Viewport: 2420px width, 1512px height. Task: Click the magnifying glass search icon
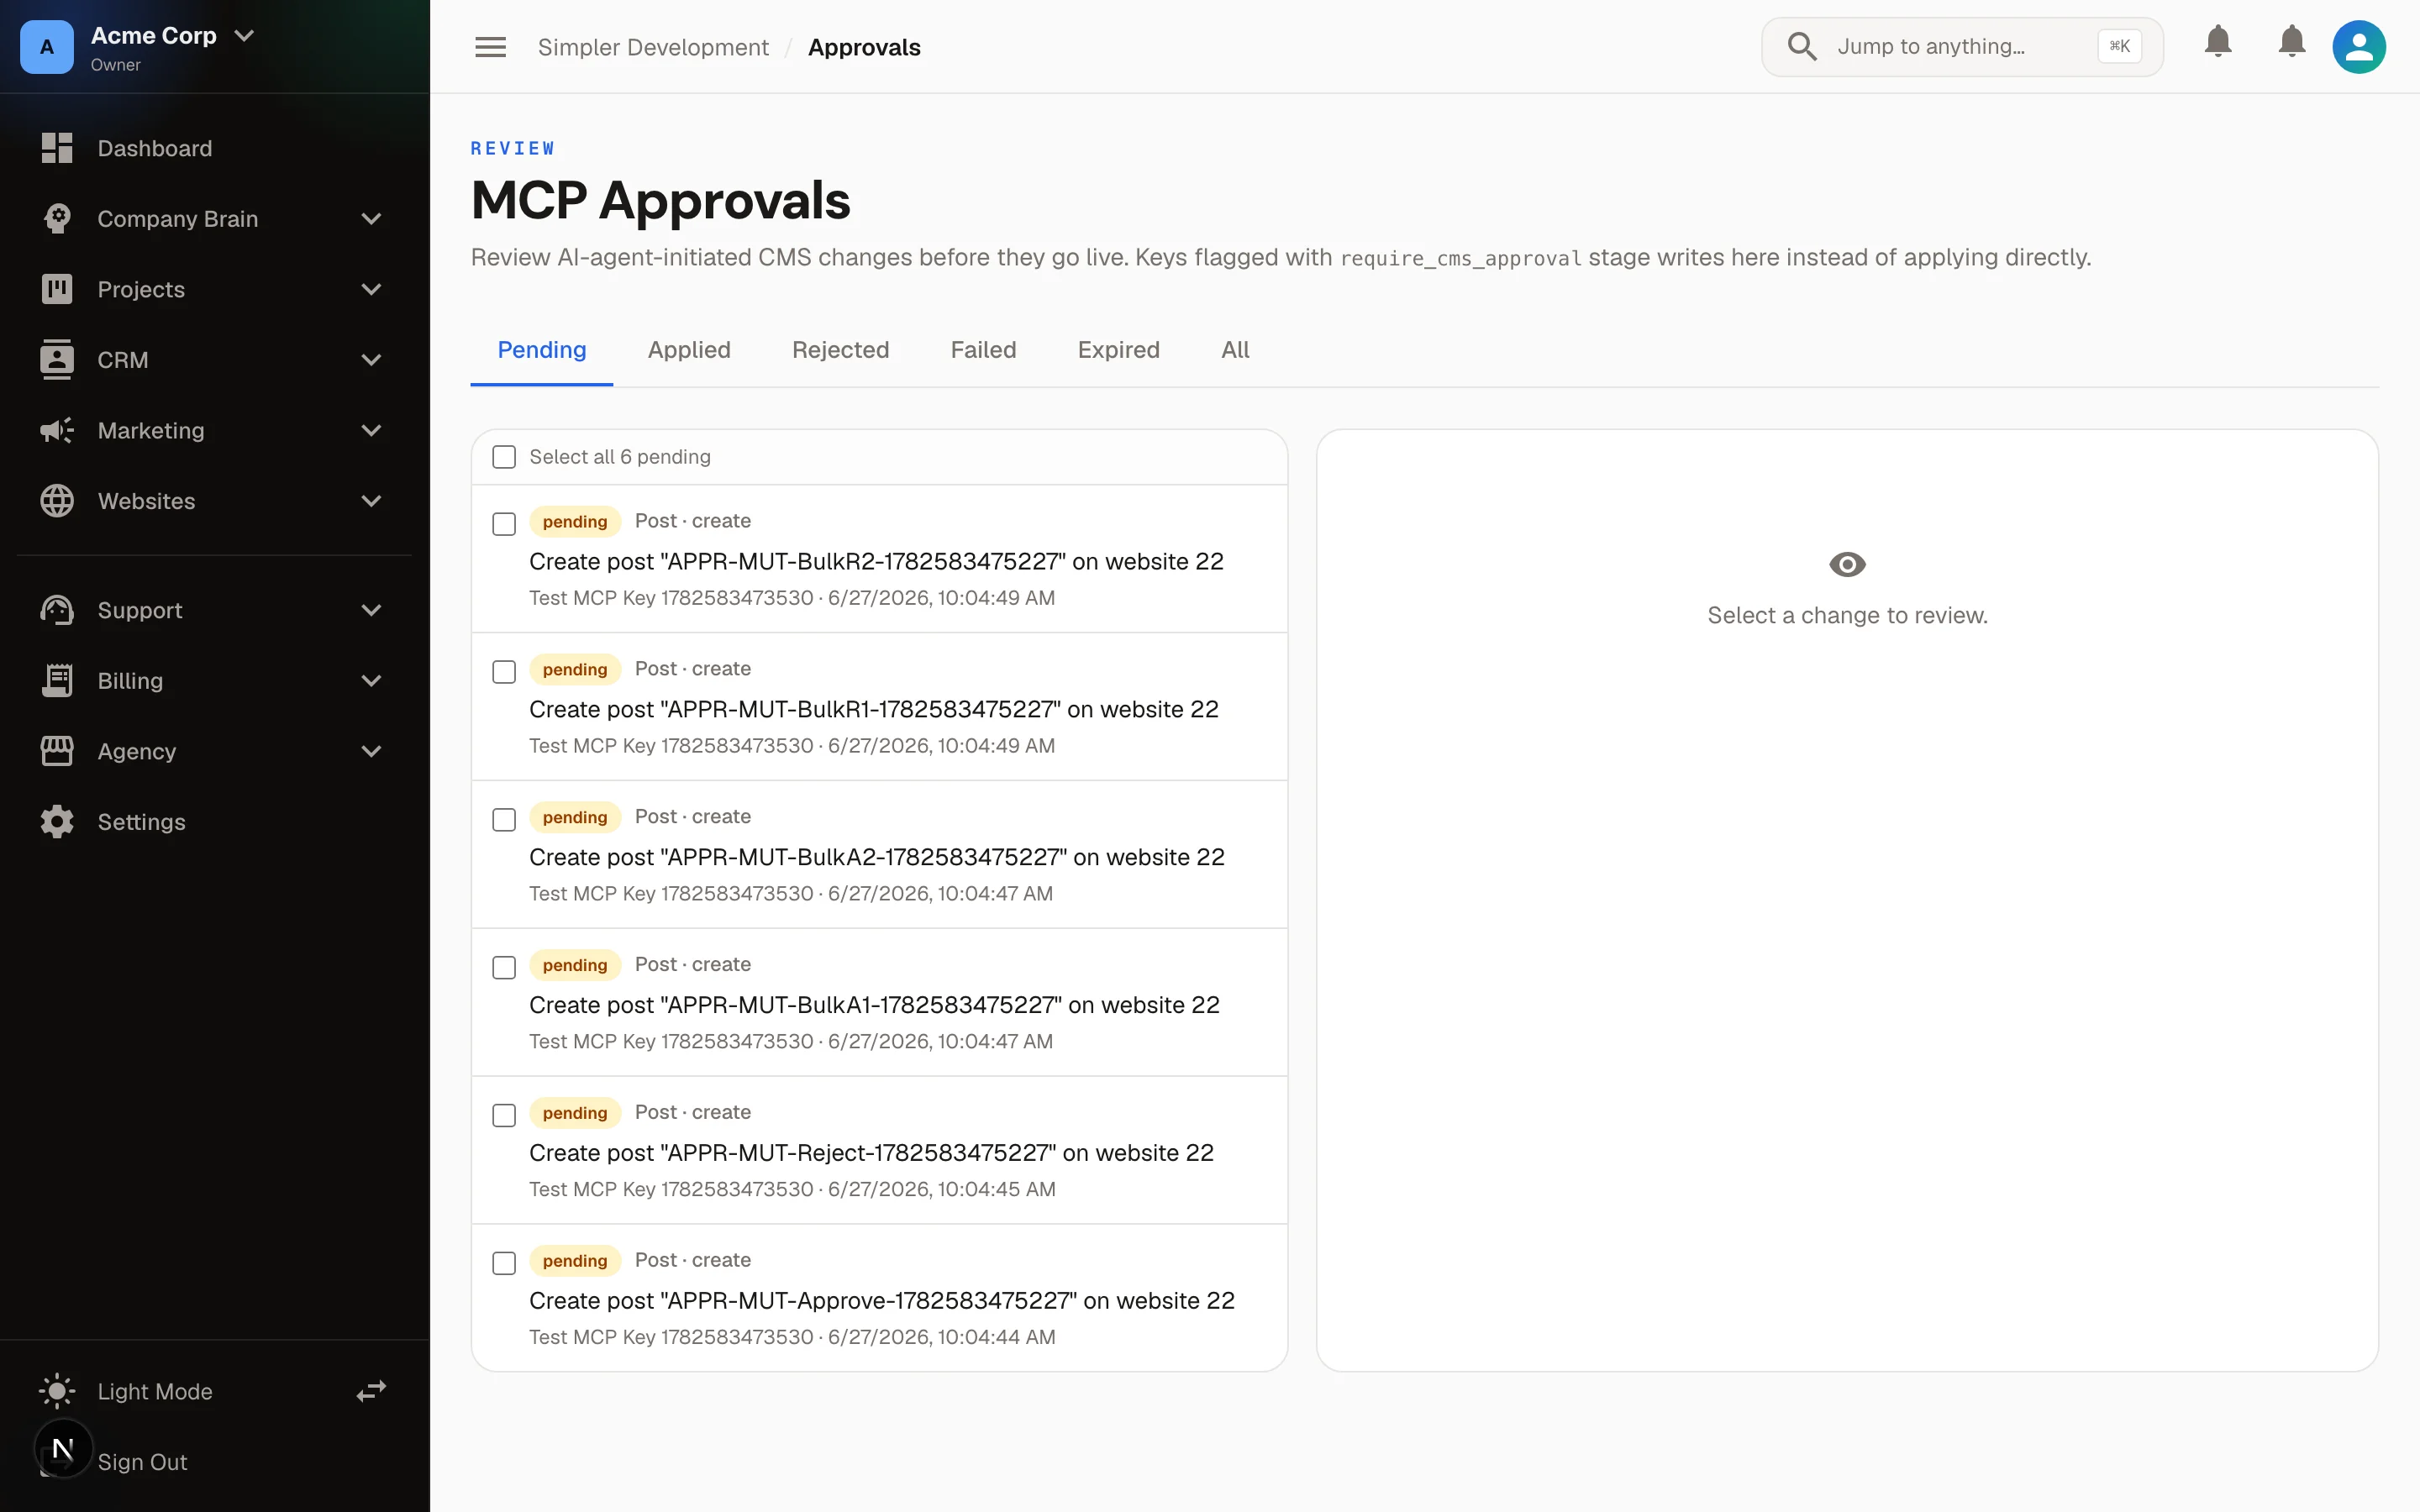[1802, 47]
